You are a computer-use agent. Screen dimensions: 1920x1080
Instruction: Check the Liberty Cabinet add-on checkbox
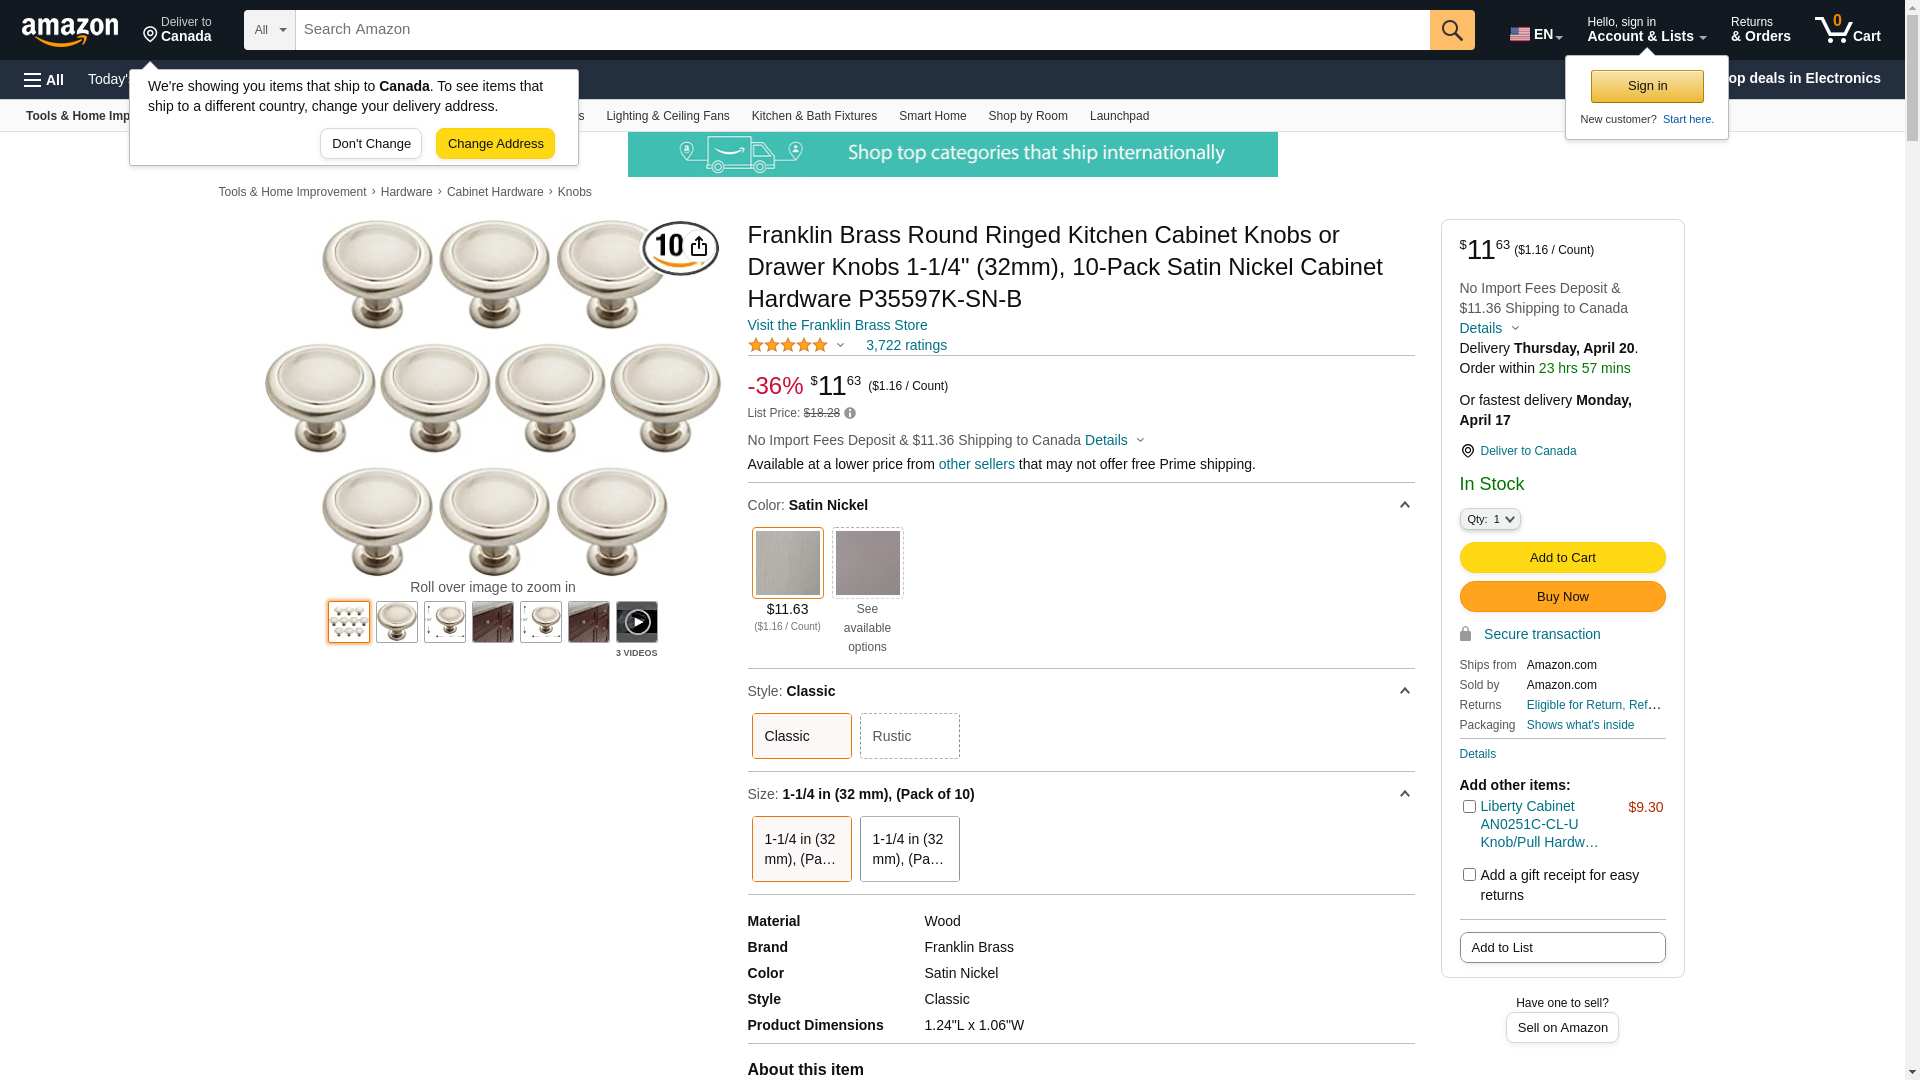pos(1469,806)
